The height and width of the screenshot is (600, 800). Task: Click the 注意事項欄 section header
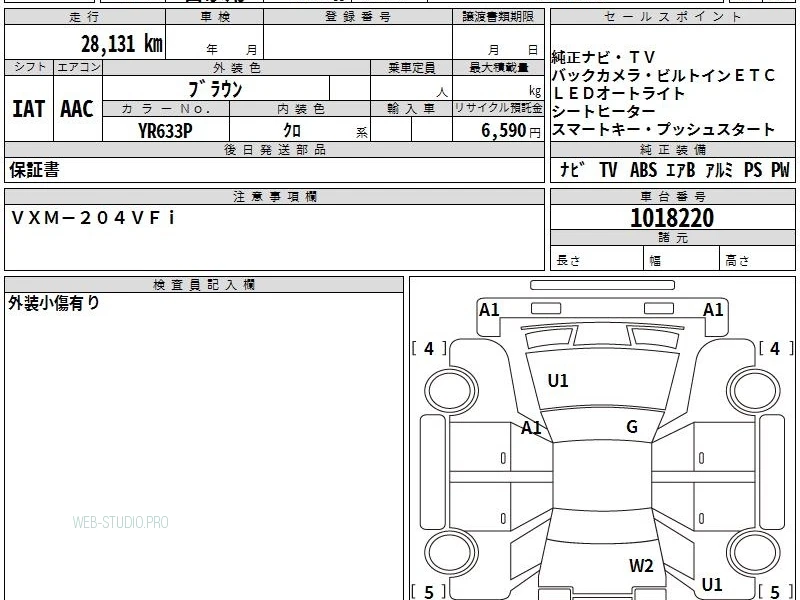point(275,196)
